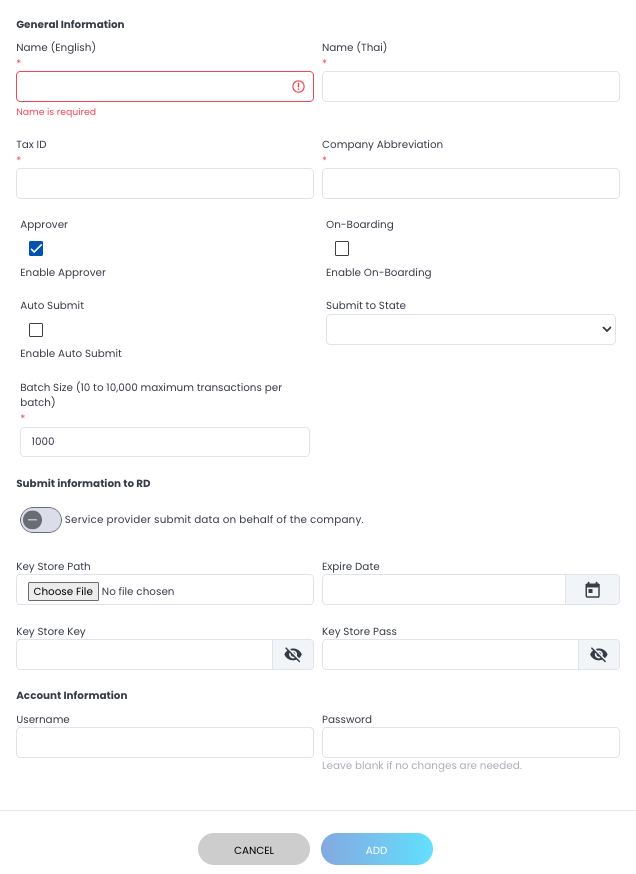This screenshot has width=636, height=874.
Task: Click the Name (English) error icon
Action: point(298,87)
